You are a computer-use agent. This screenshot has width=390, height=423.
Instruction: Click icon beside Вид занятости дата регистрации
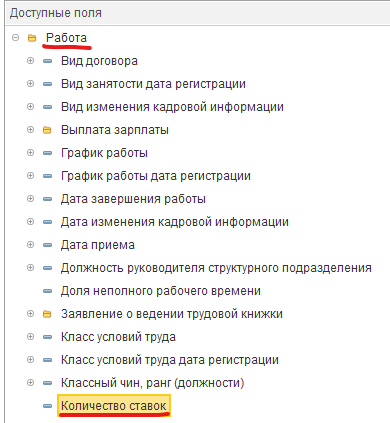coord(48,84)
